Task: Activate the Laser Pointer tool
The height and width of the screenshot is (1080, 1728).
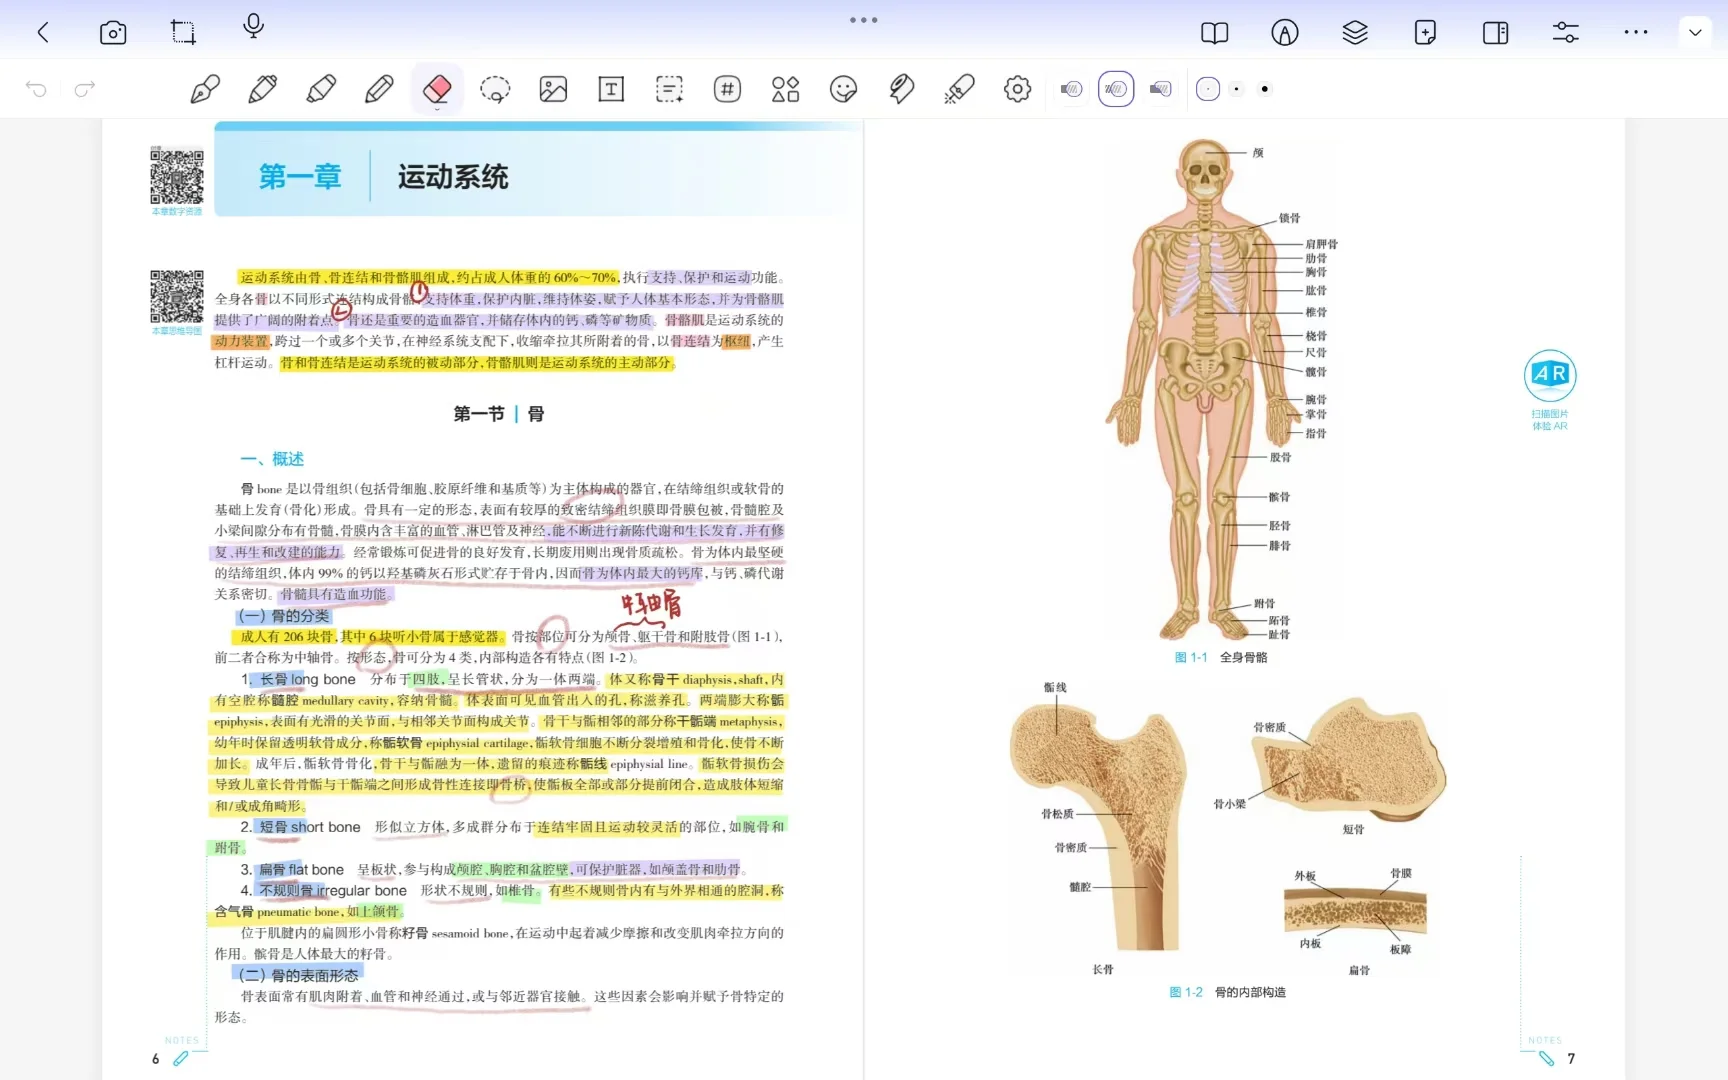Action: (958, 89)
